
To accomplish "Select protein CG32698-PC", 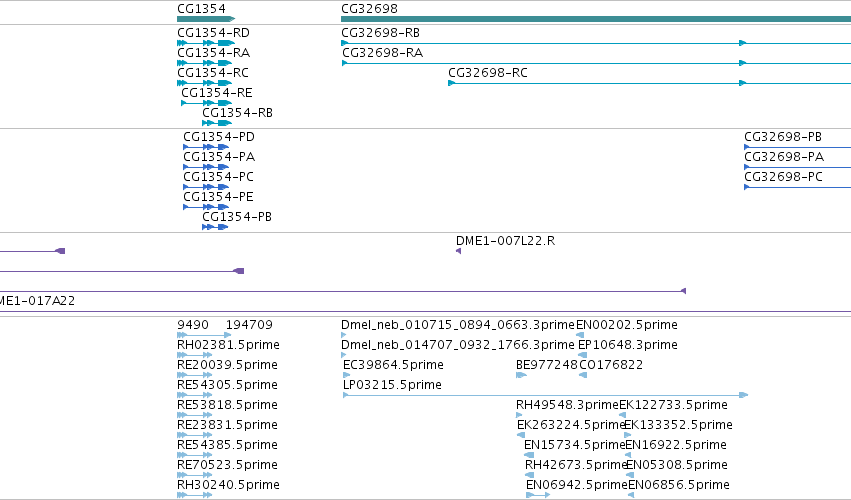I will [783, 177].
